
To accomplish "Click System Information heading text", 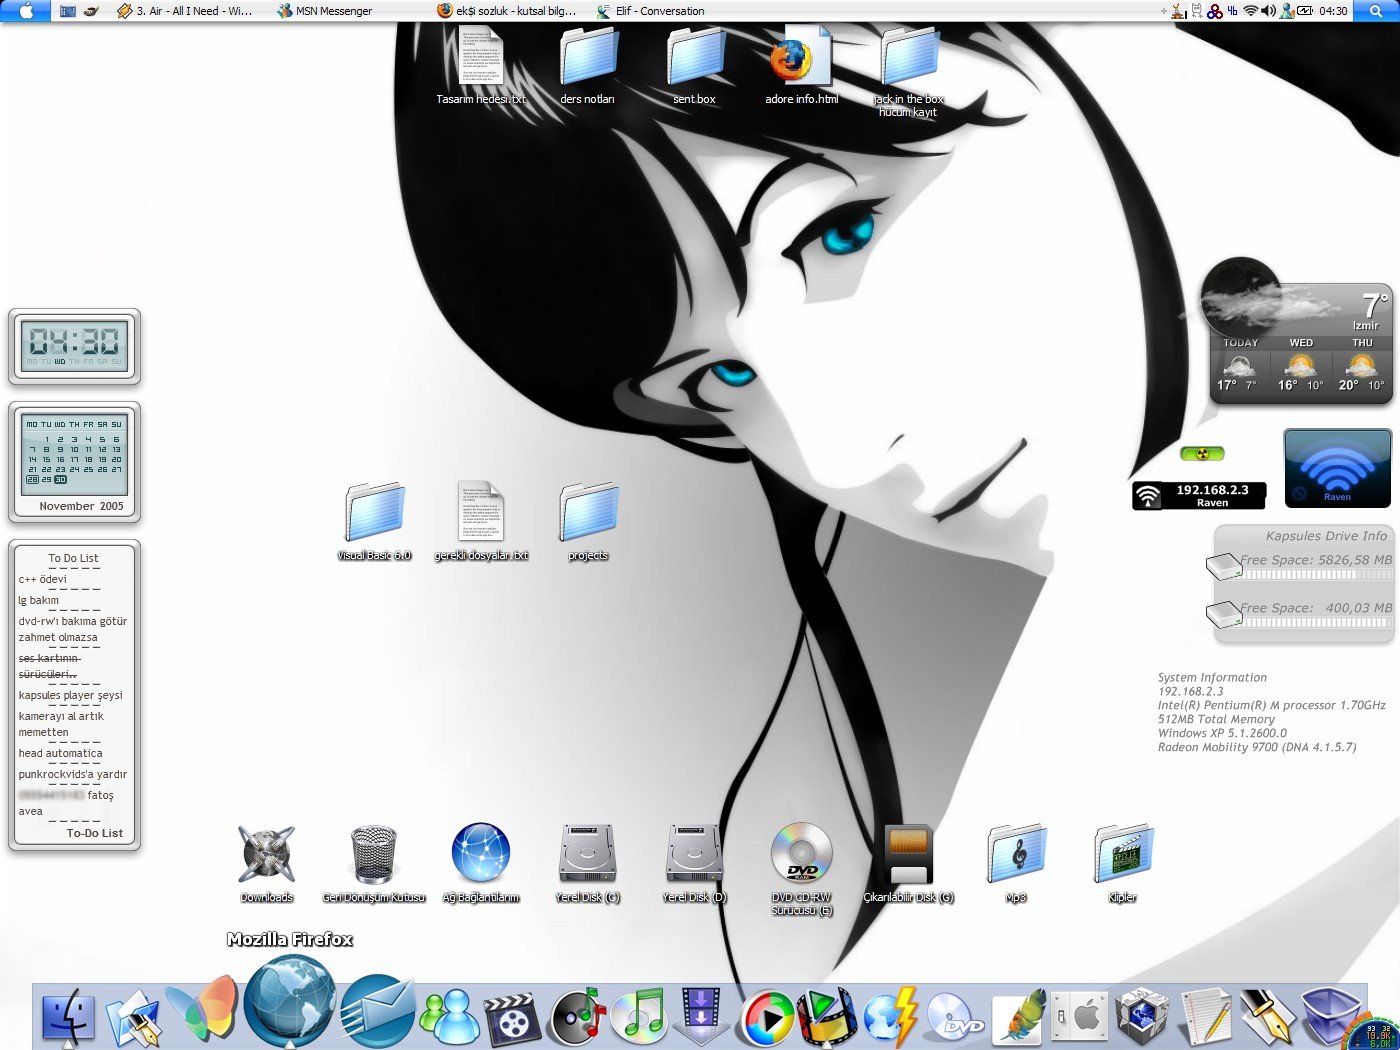I will (1212, 677).
